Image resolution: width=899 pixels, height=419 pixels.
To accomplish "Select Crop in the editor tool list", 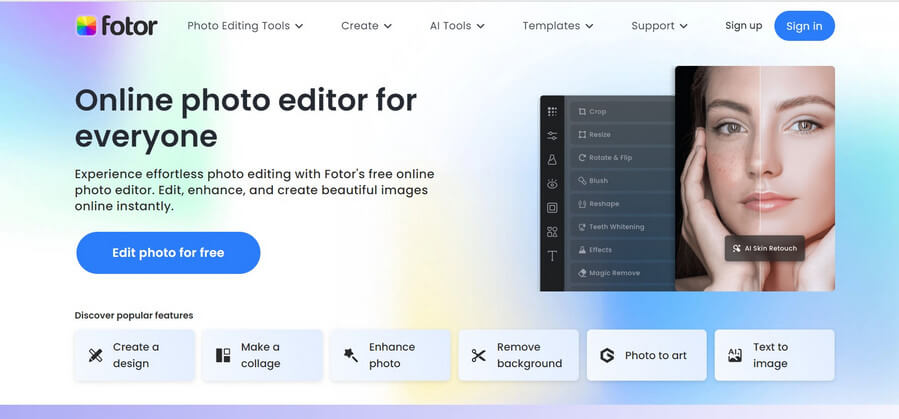I will pos(623,112).
